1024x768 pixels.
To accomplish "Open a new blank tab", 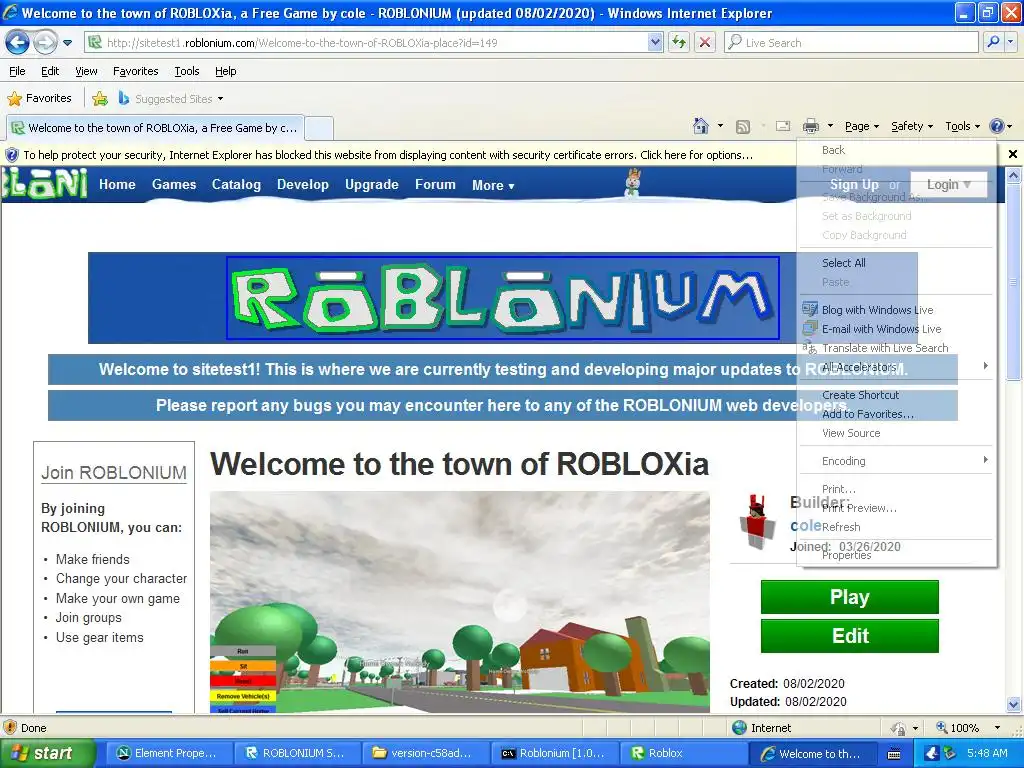I will point(319,128).
